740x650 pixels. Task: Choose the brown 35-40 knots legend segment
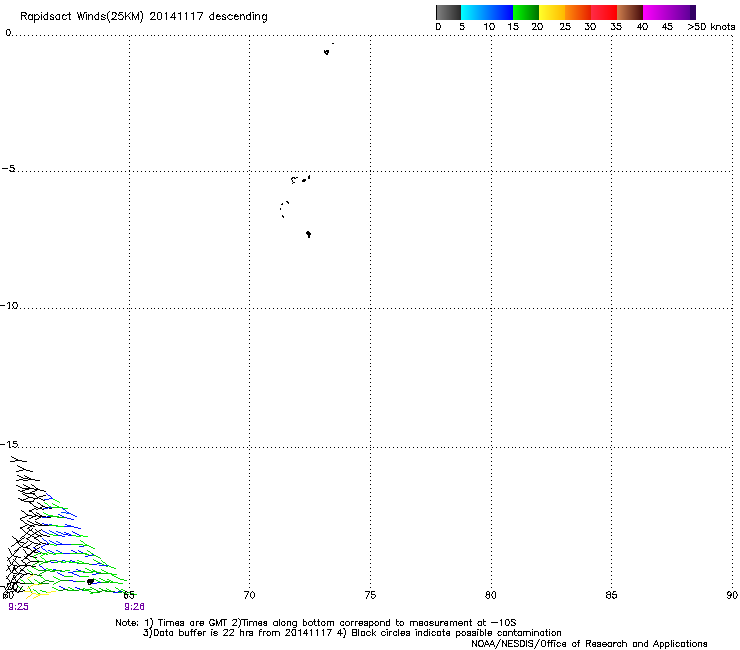point(630,12)
